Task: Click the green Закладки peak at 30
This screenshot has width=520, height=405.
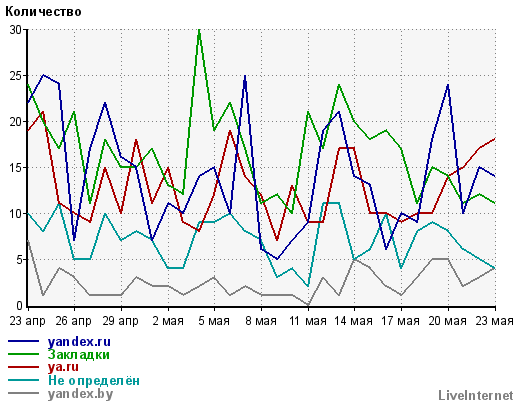Action: 199,30
